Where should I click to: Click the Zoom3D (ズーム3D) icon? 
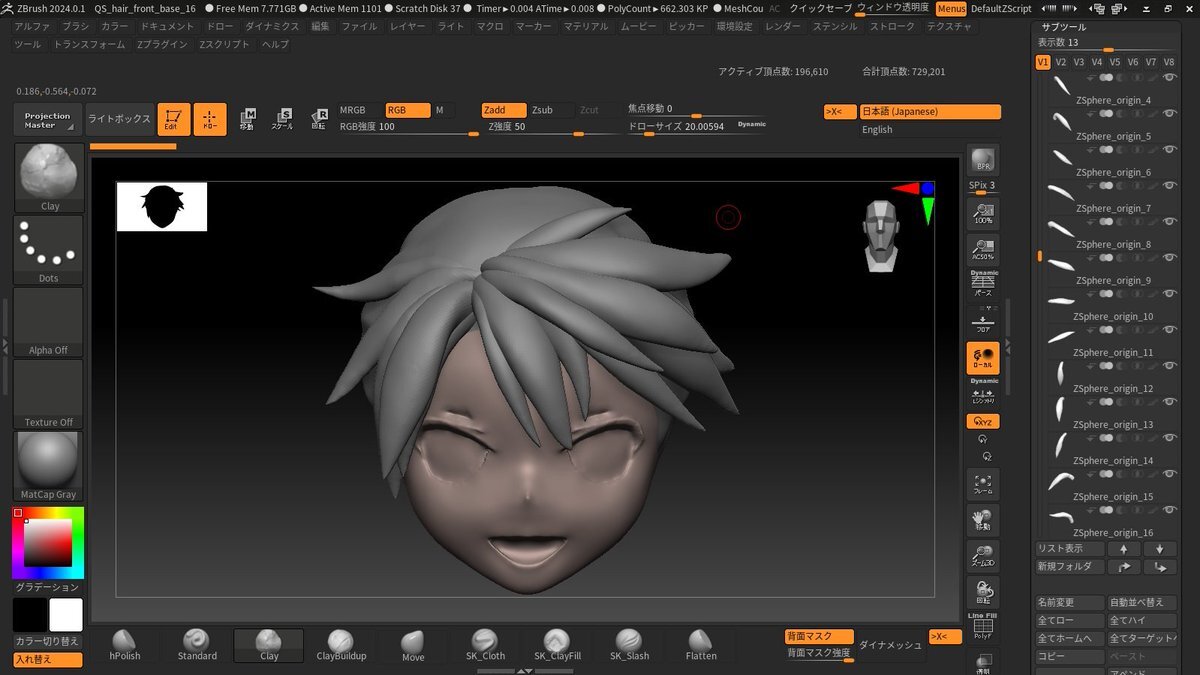pyautogui.click(x=983, y=557)
